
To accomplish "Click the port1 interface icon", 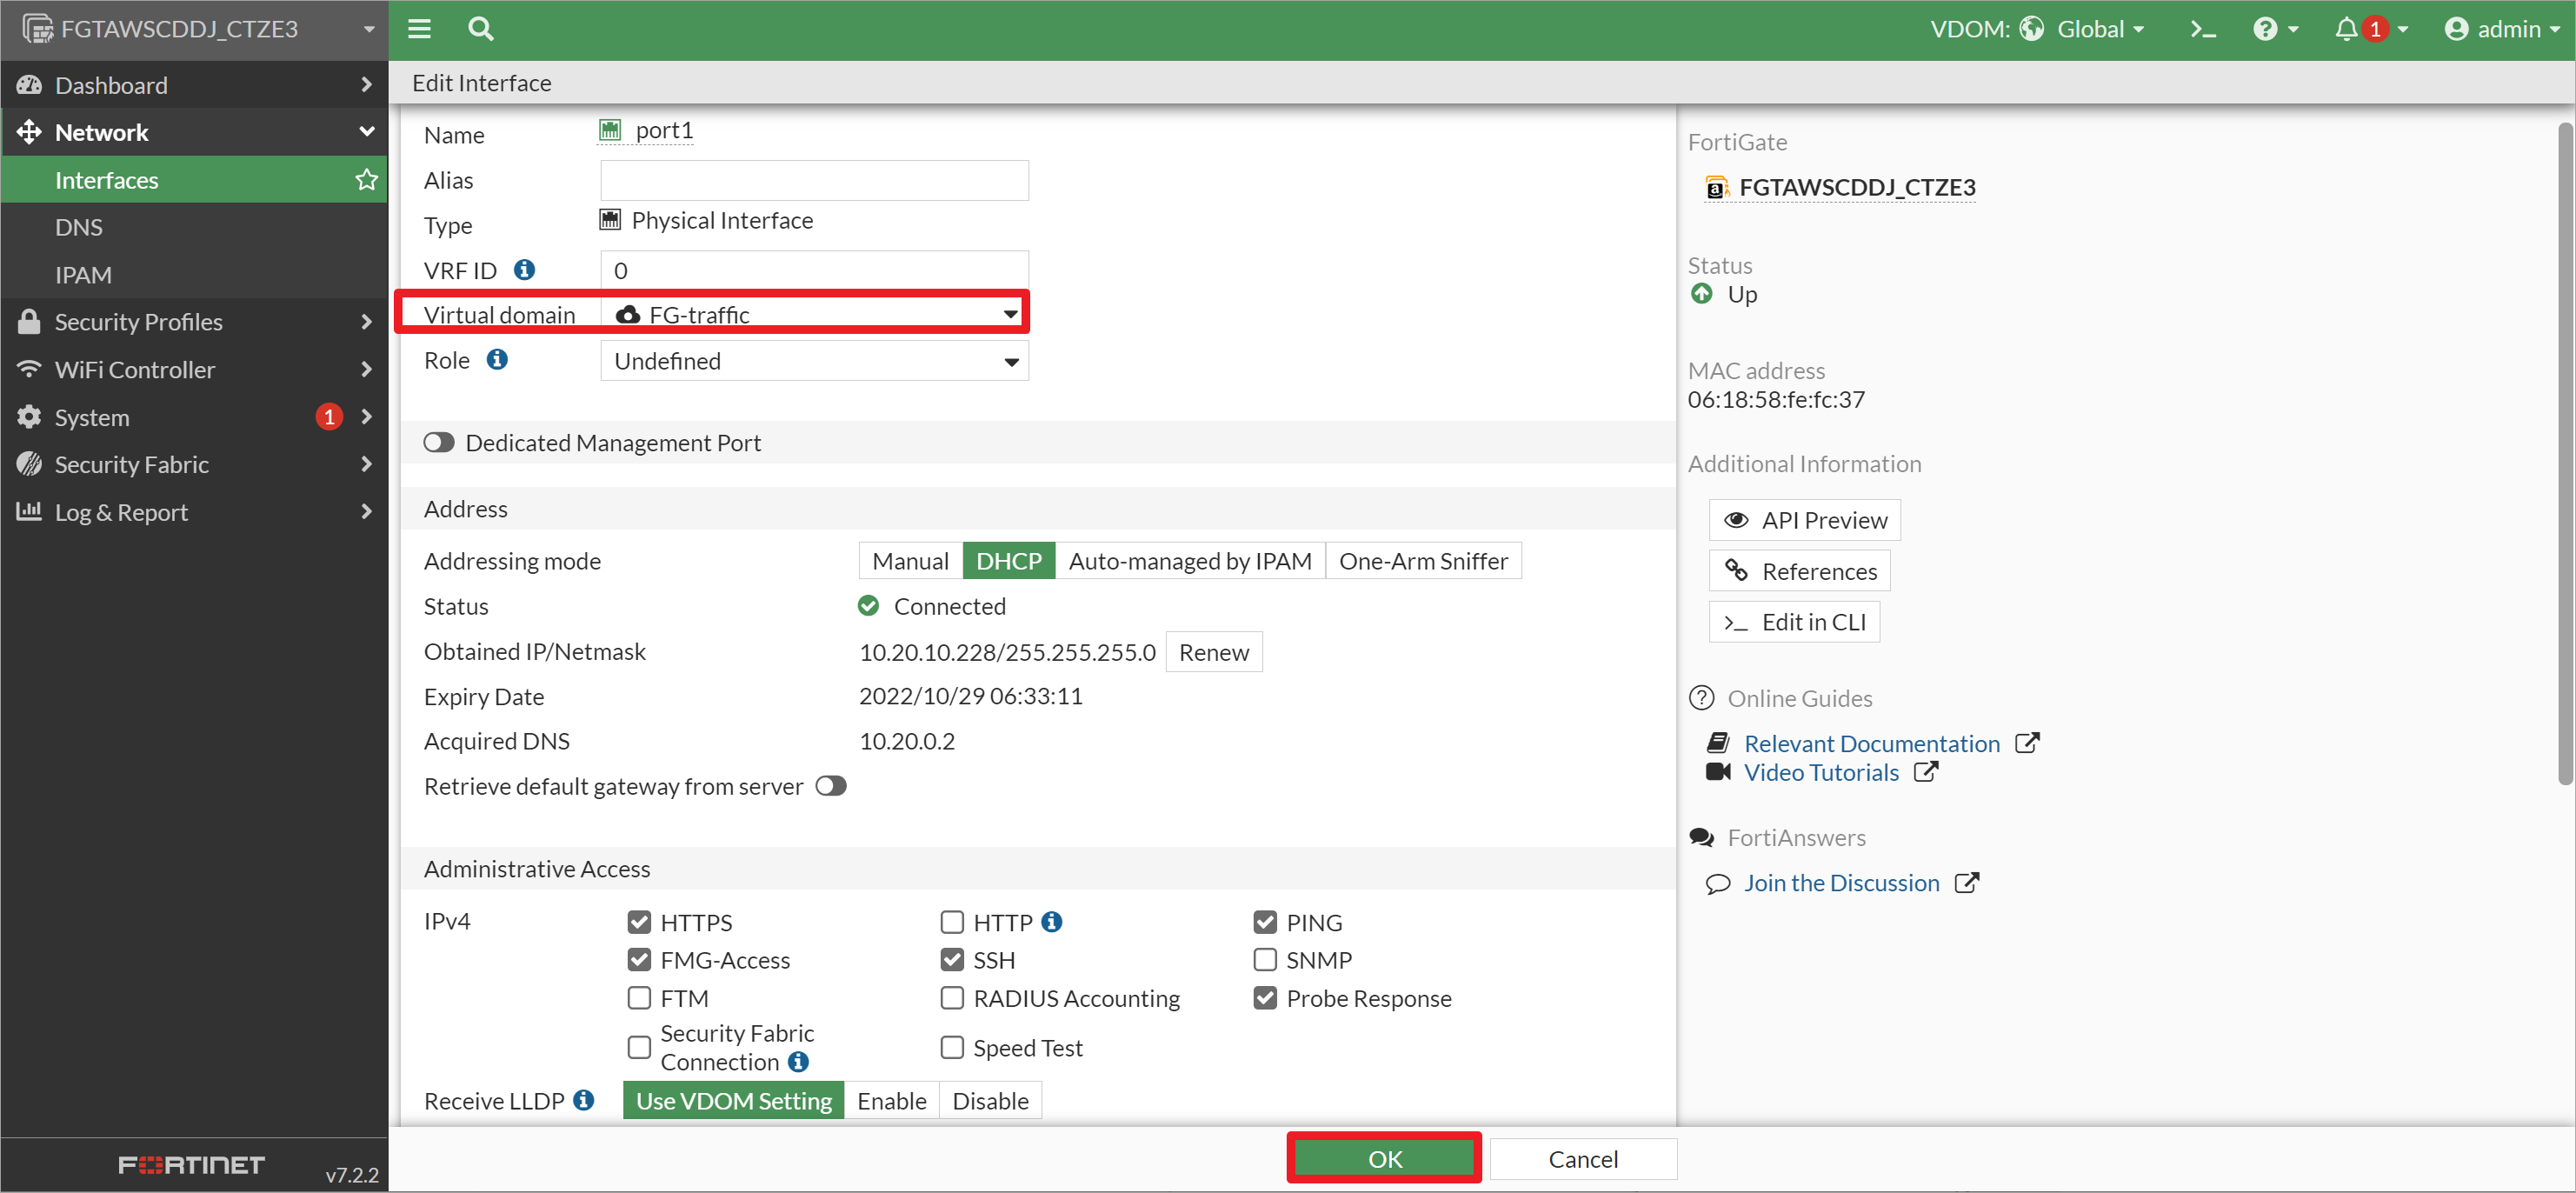I will click(610, 130).
